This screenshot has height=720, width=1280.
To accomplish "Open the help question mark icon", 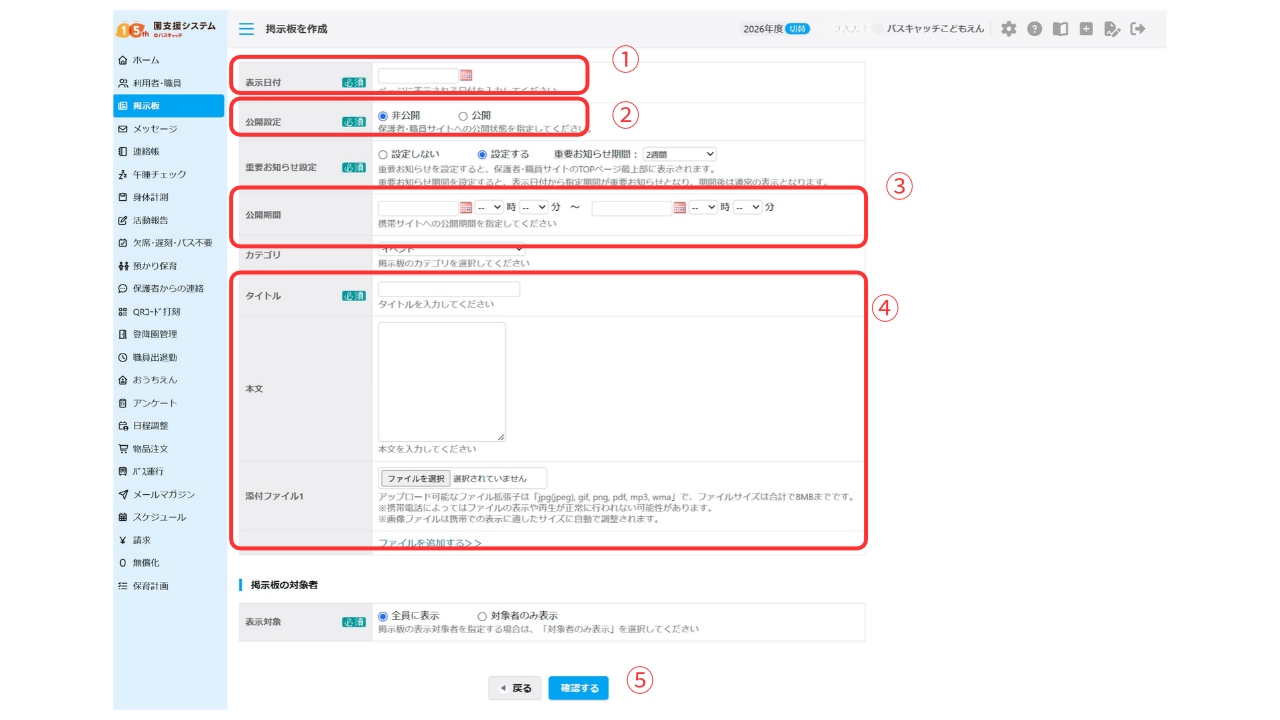I will (x=1035, y=29).
